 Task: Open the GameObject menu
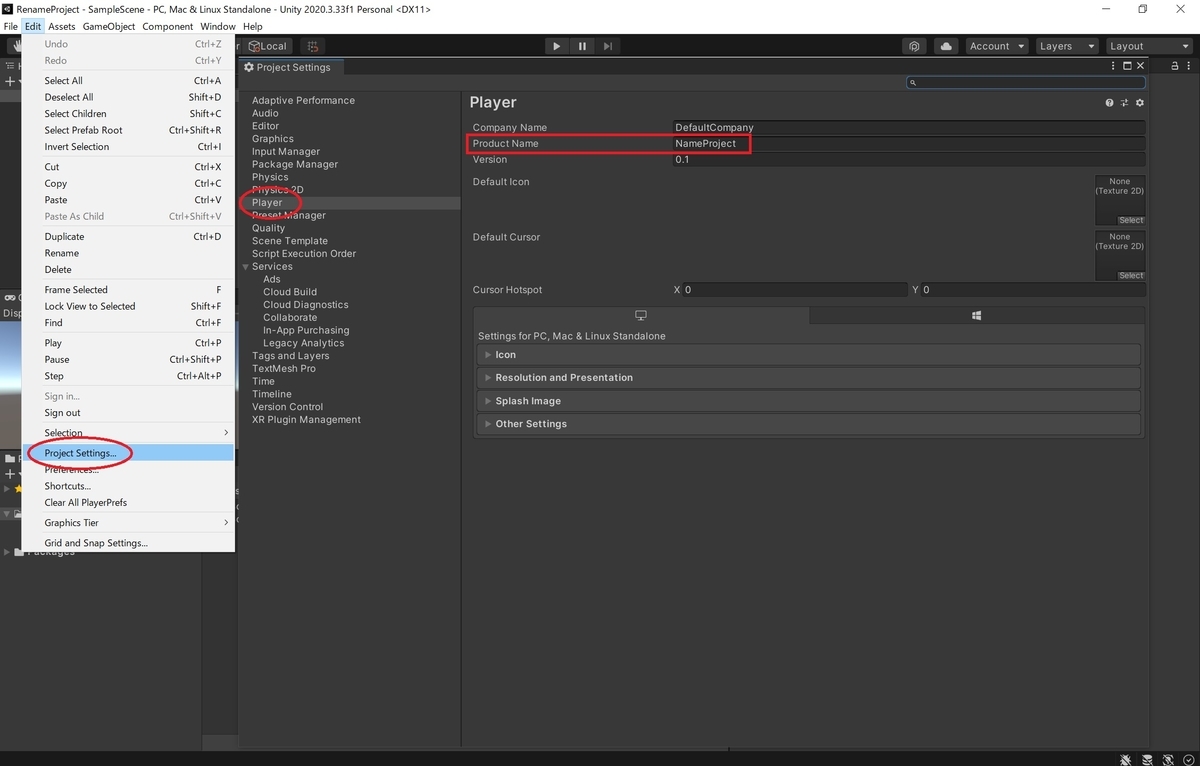[x=109, y=27]
